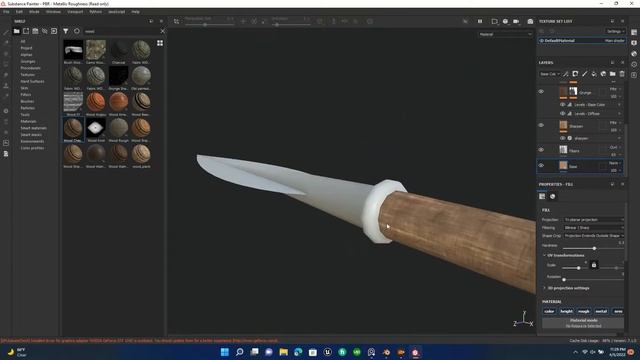Open the Python menu
The image size is (640, 360).
click(96, 12)
